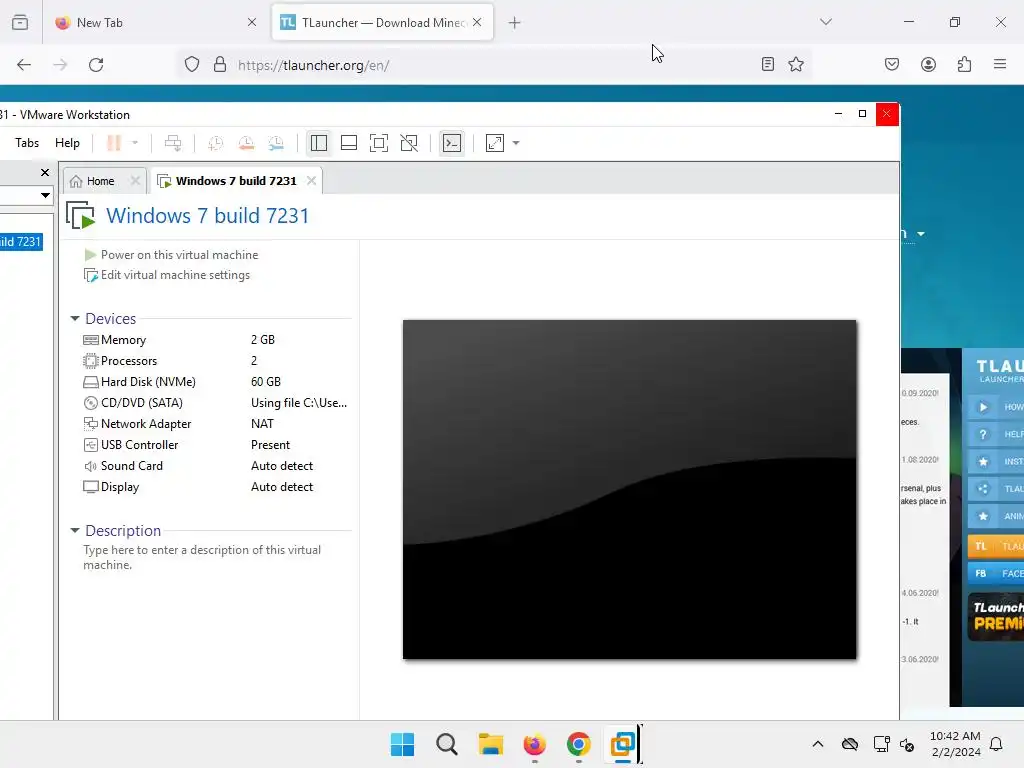Close the VMware Home tab

click(x=135, y=181)
